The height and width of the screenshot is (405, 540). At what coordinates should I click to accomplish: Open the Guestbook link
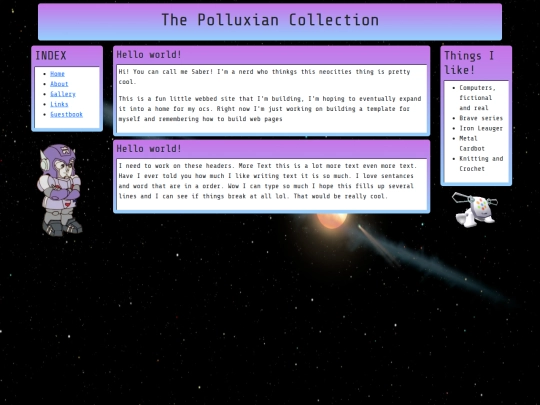pos(66,114)
